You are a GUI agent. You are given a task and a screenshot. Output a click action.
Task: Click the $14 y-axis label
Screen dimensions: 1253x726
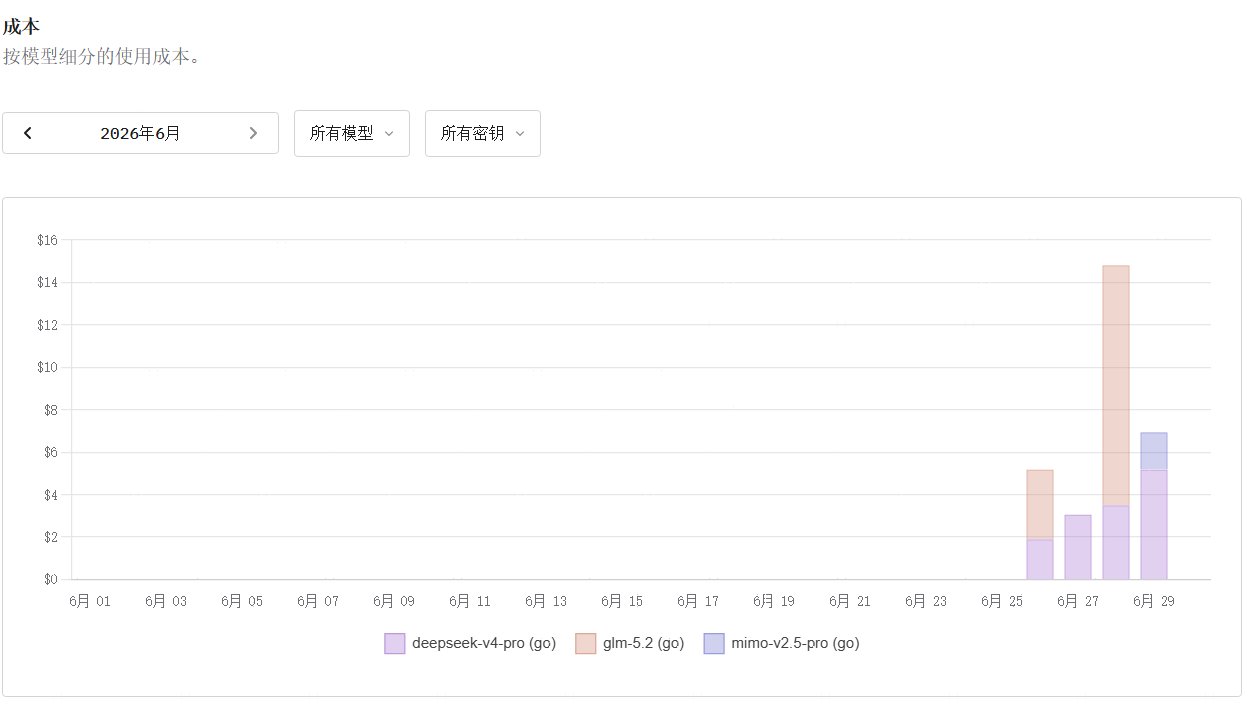[48, 283]
